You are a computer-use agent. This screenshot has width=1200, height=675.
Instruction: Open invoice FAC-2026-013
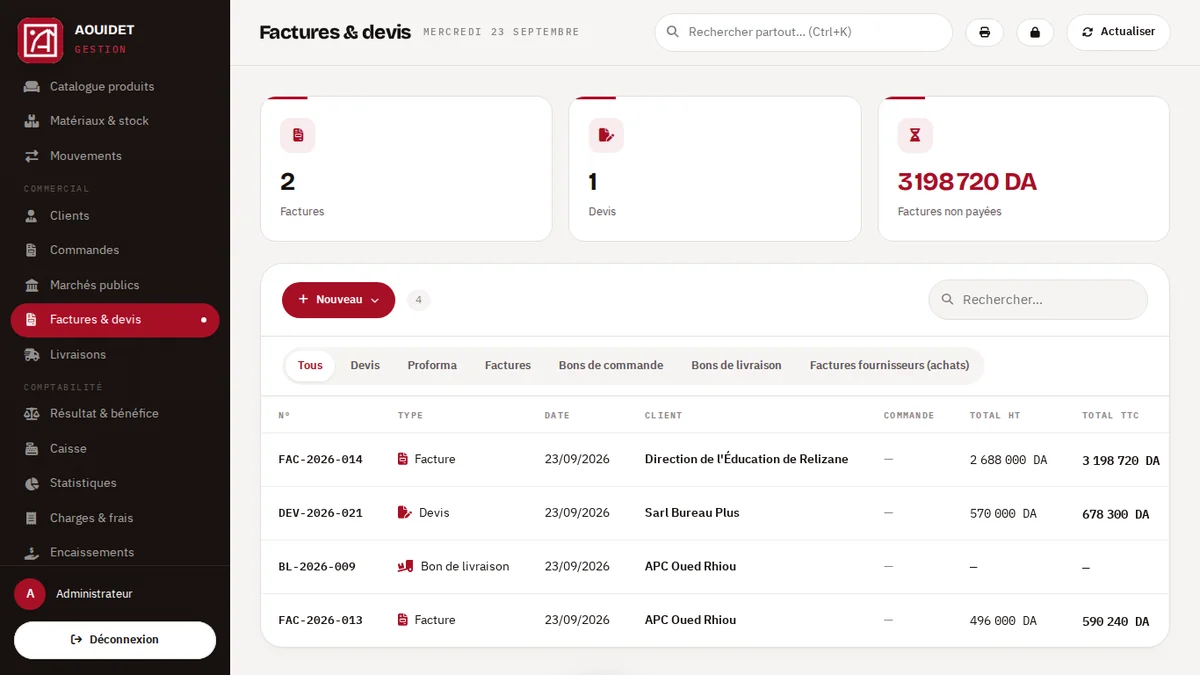pos(320,620)
